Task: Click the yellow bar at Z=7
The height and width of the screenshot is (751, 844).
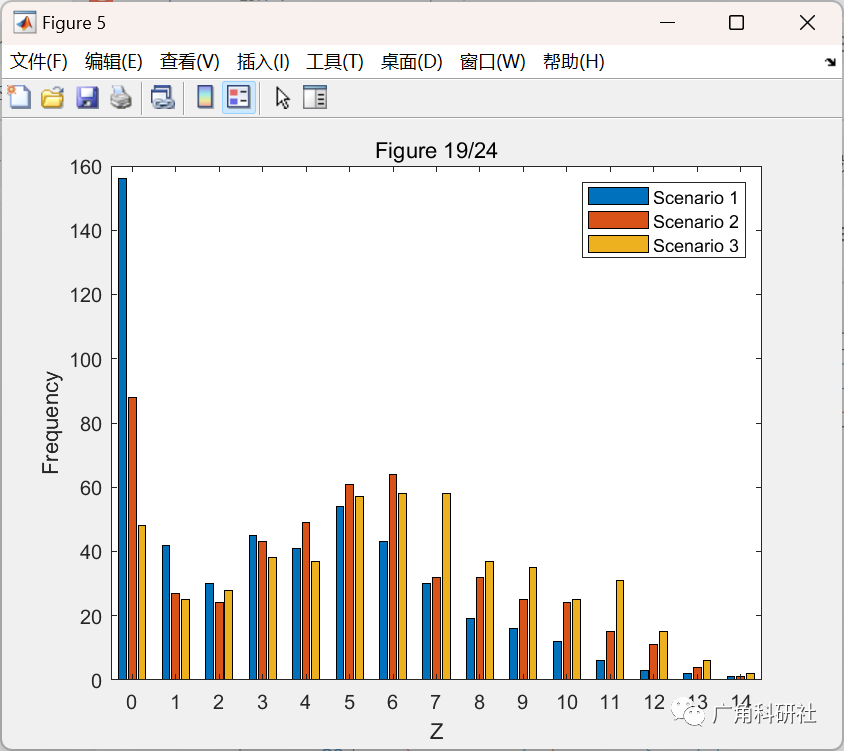Action: point(446,586)
